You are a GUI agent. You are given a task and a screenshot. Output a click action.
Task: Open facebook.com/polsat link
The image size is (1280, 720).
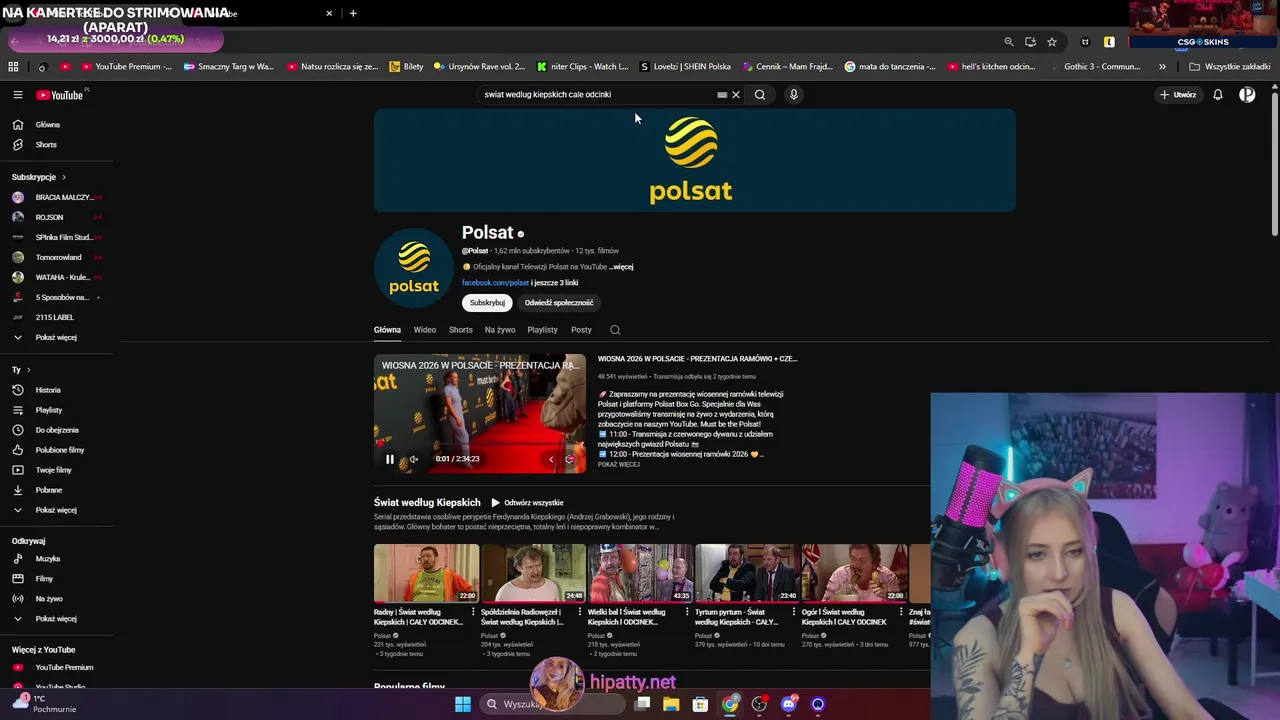(495, 283)
